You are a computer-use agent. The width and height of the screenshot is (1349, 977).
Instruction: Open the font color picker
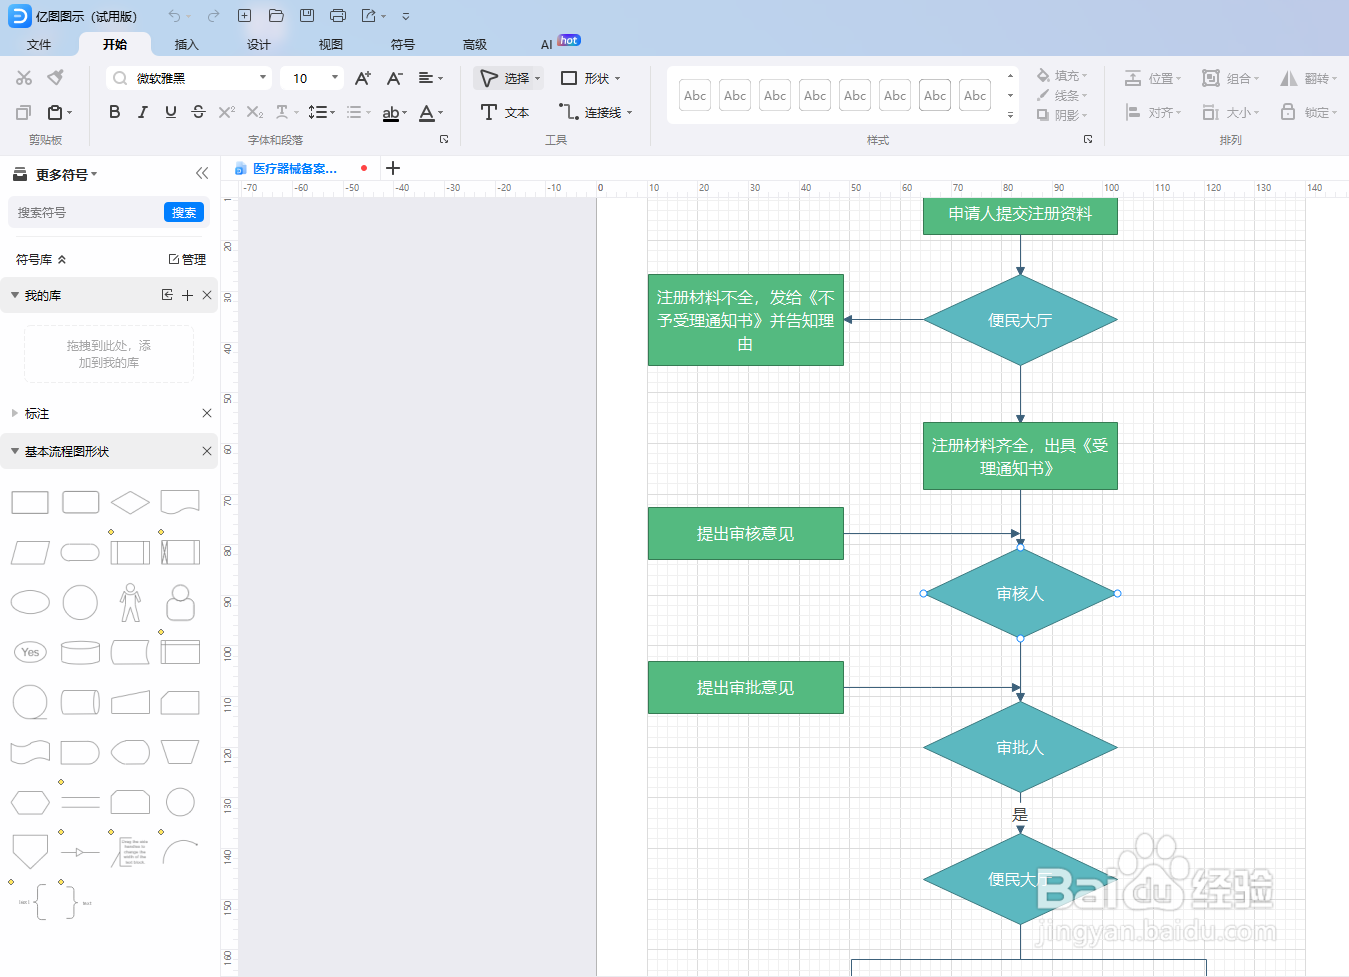[430, 112]
